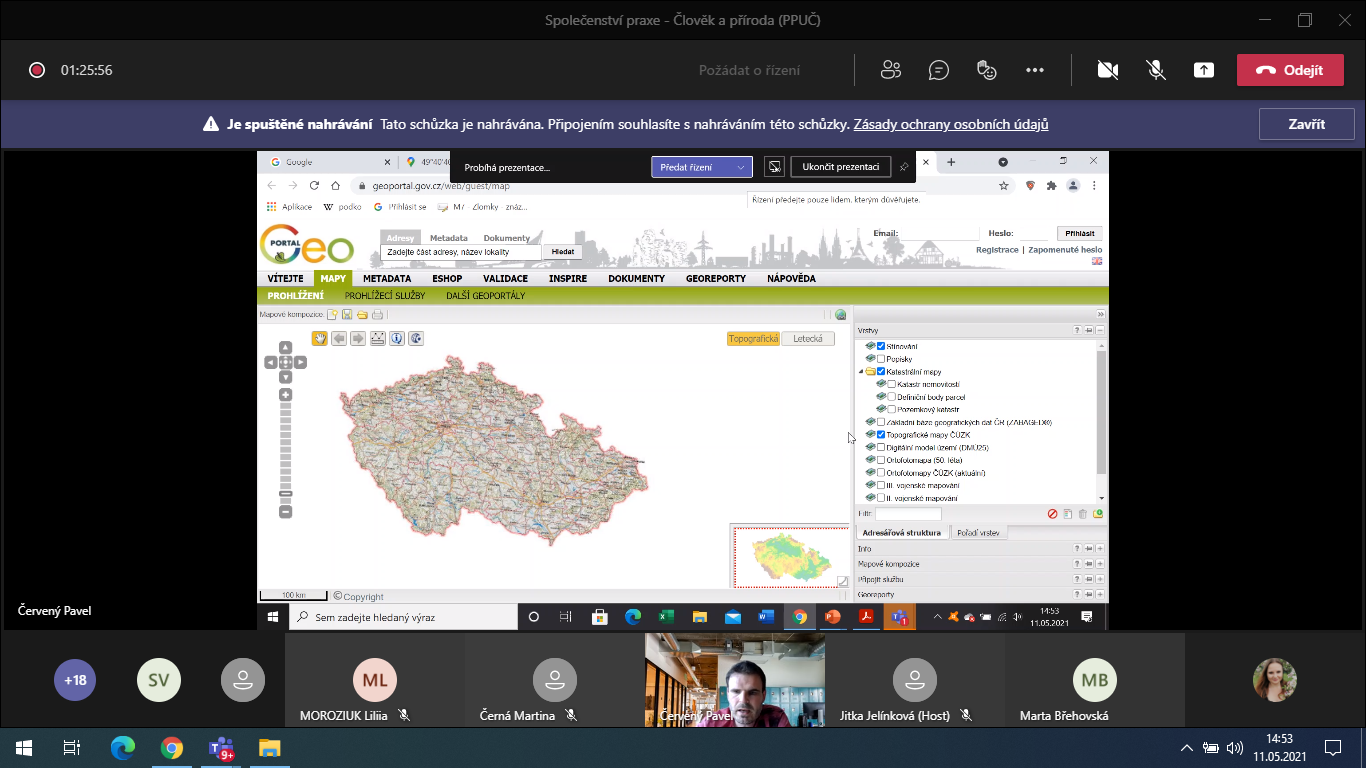The image size is (1366, 768).
Task: Open the more actions ellipsis menu
Action: (x=1034, y=70)
